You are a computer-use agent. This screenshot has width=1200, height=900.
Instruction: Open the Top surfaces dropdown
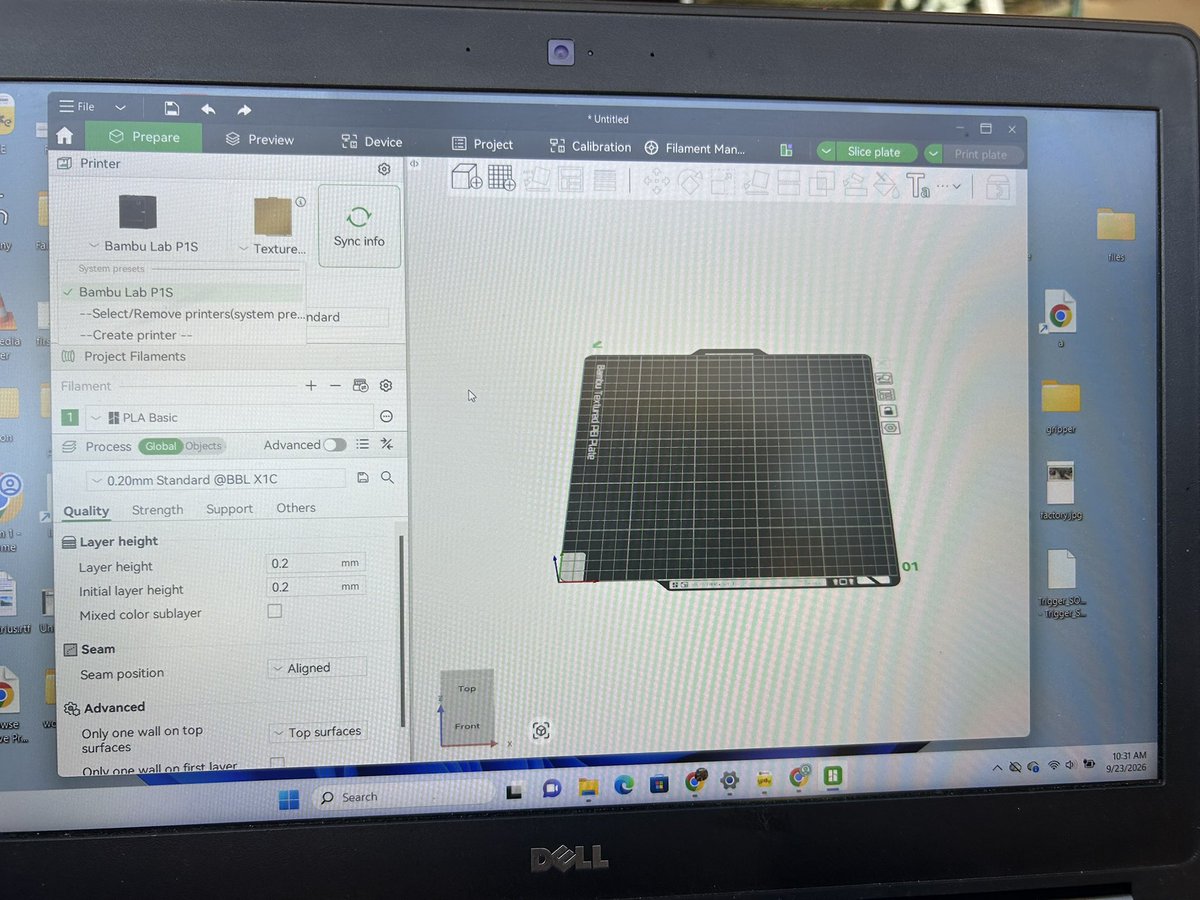318,732
